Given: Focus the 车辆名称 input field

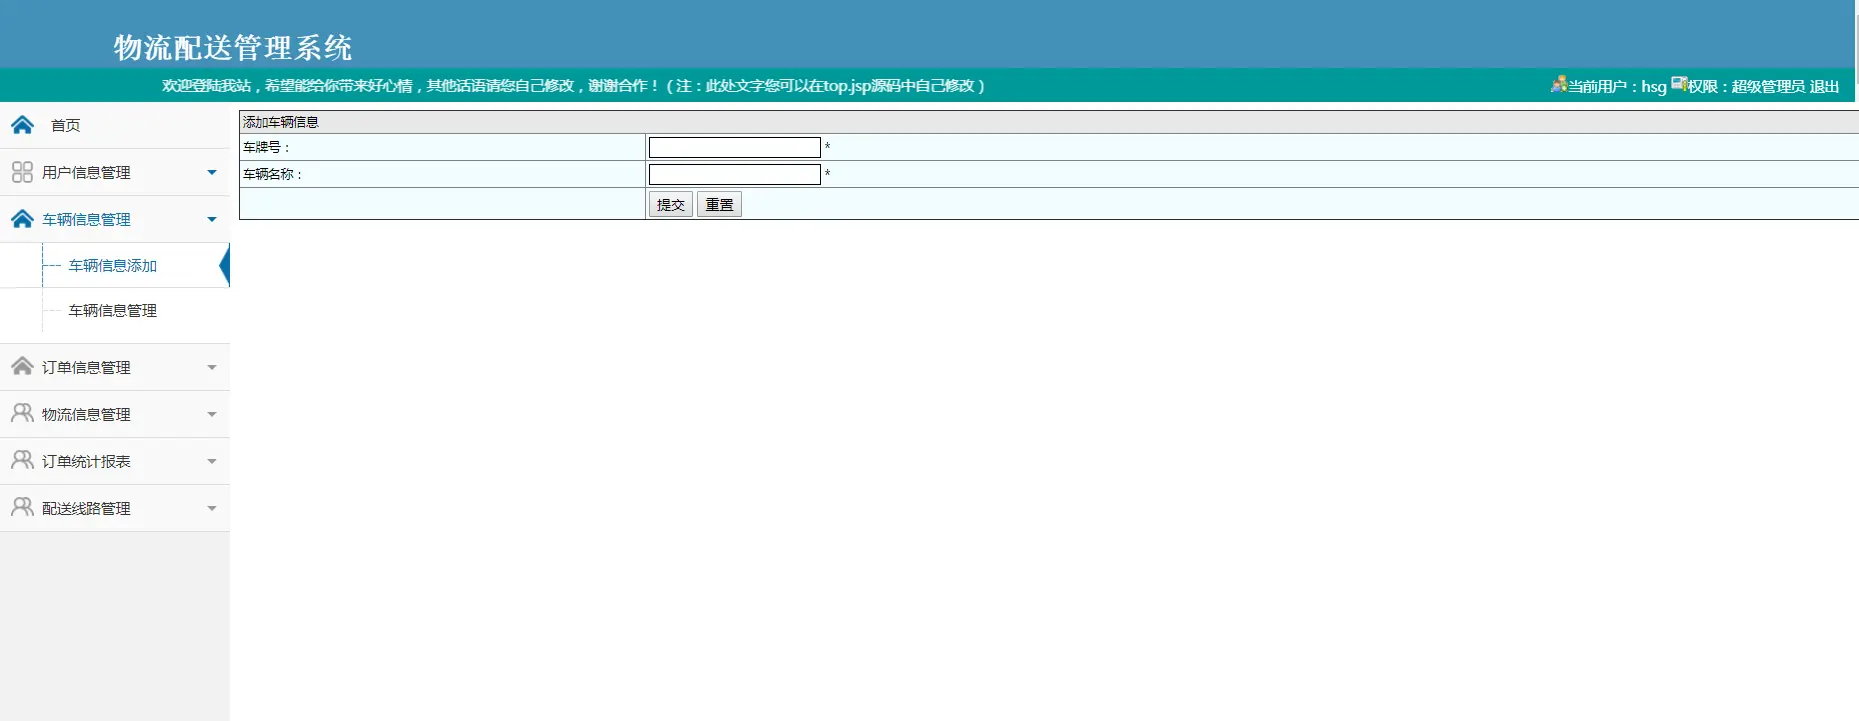Looking at the screenshot, I should click(735, 174).
